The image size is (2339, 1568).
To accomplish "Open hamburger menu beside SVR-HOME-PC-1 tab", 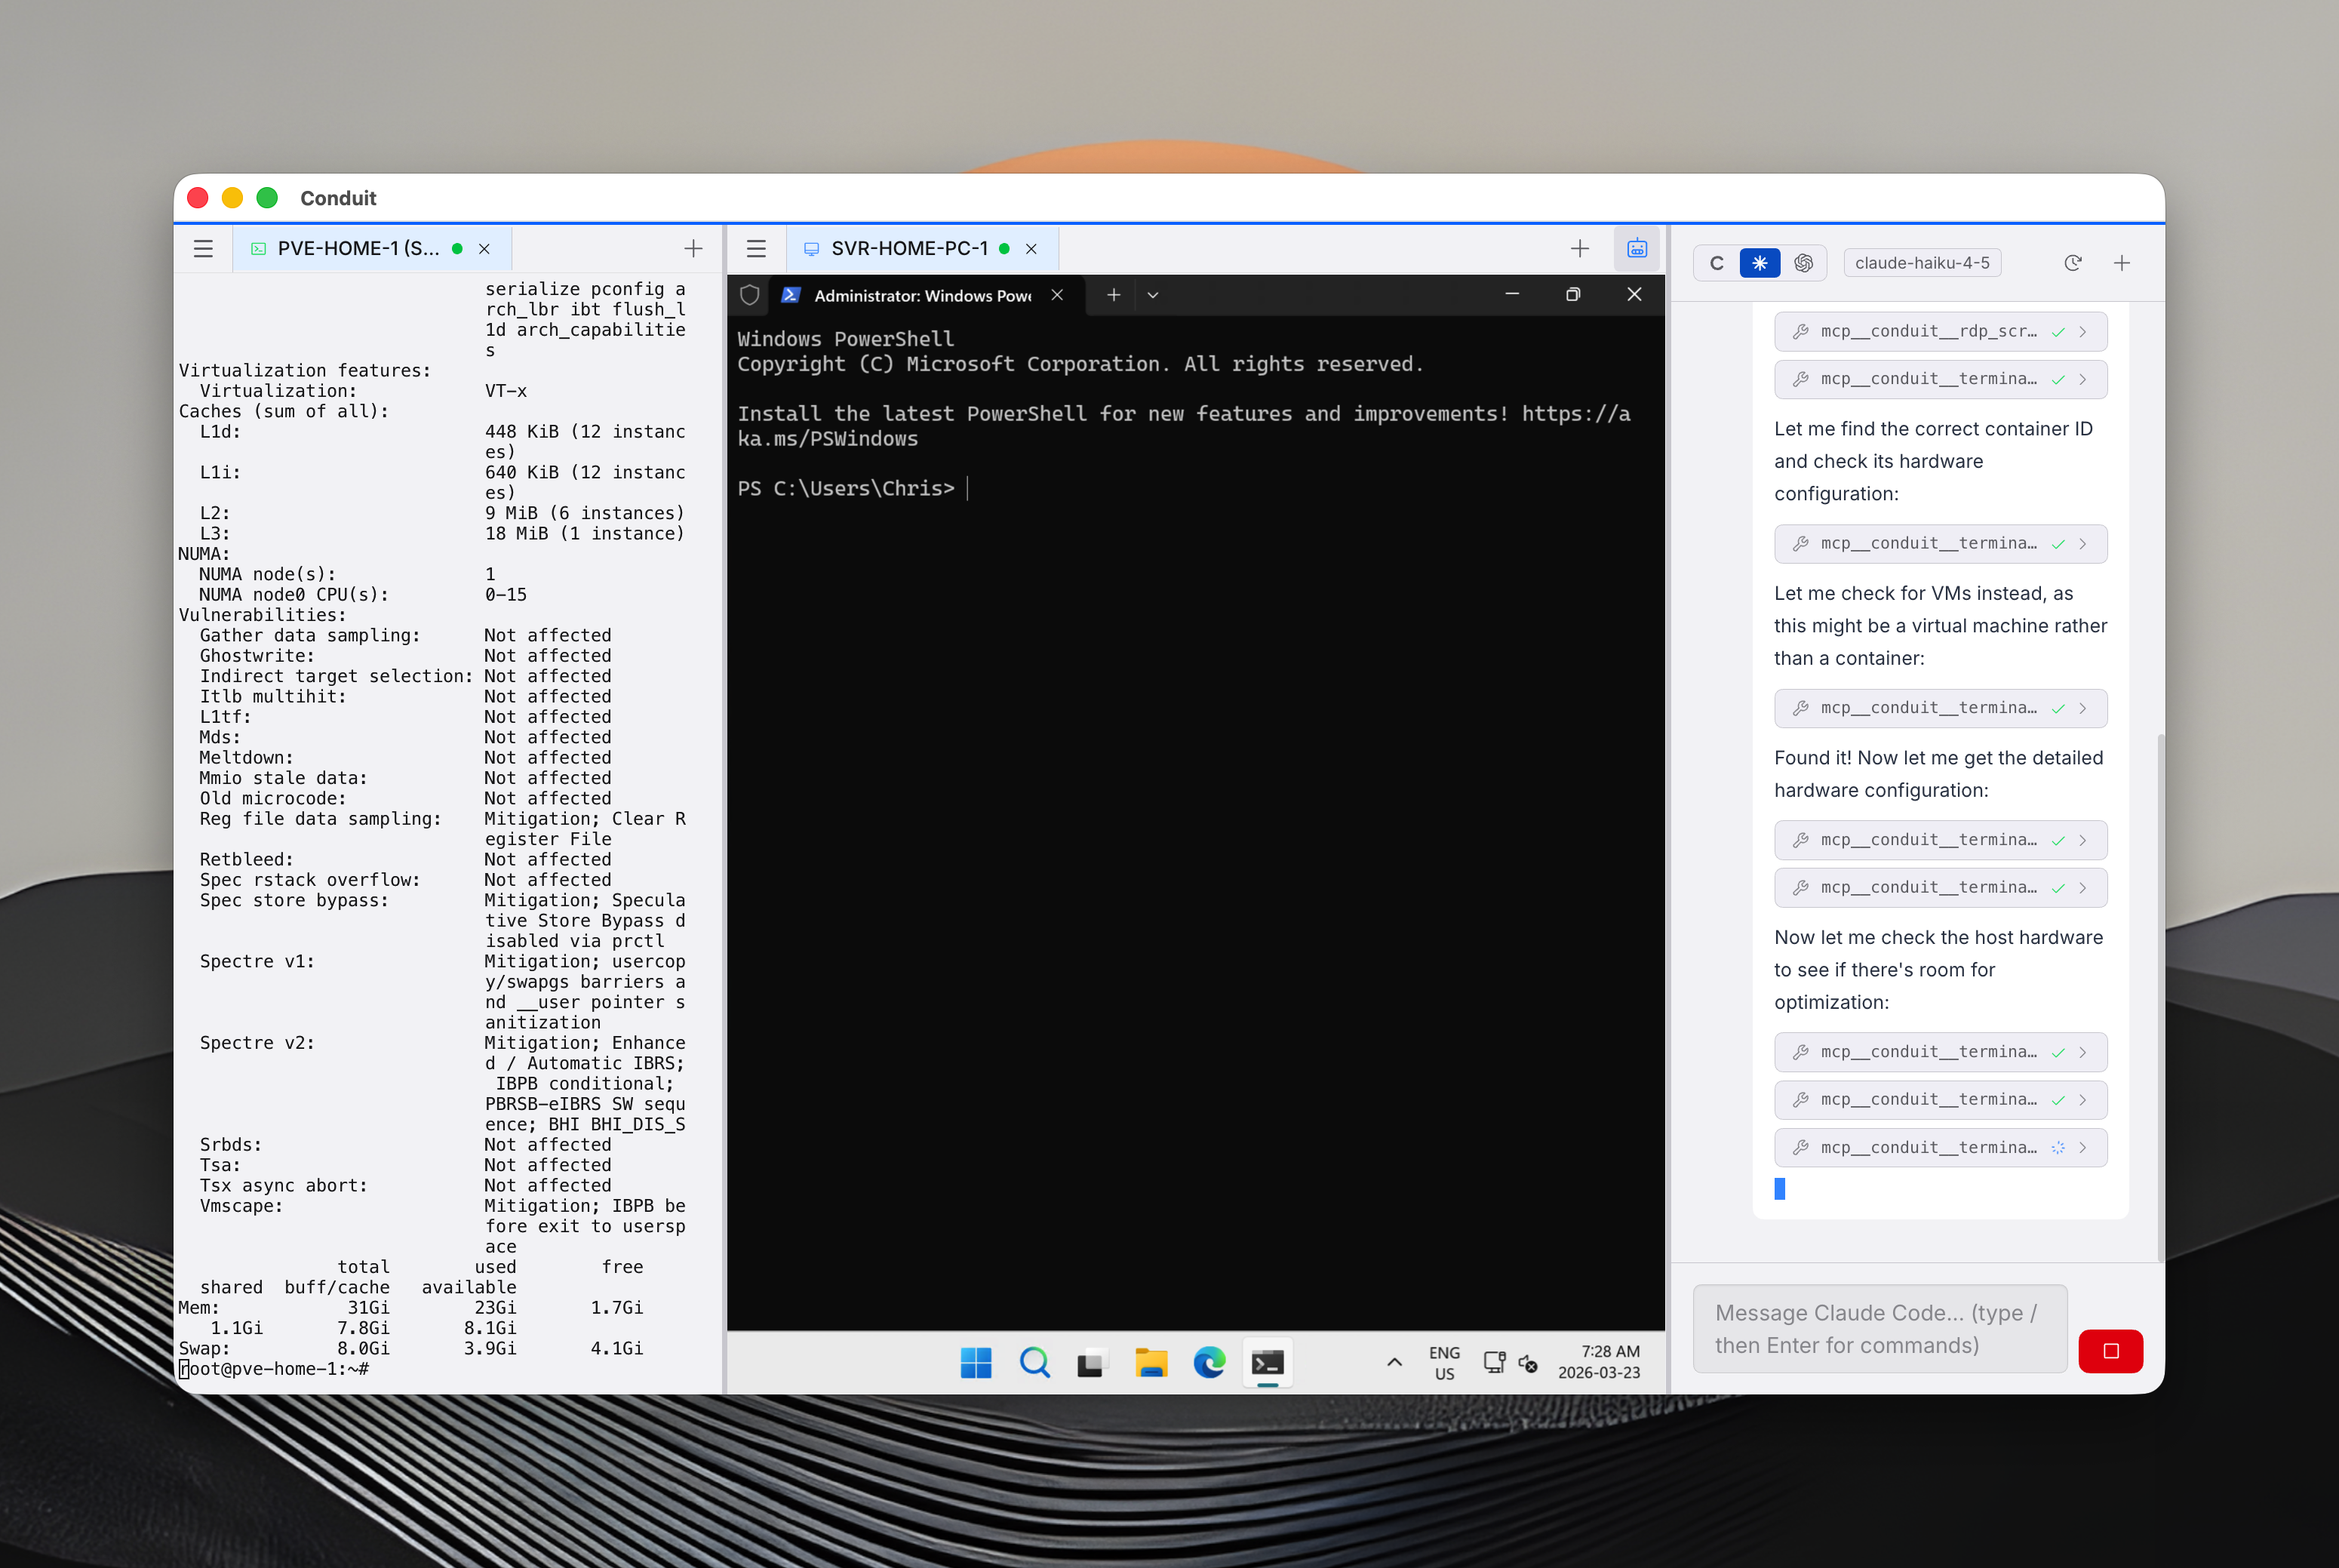I will tap(756, 248).
